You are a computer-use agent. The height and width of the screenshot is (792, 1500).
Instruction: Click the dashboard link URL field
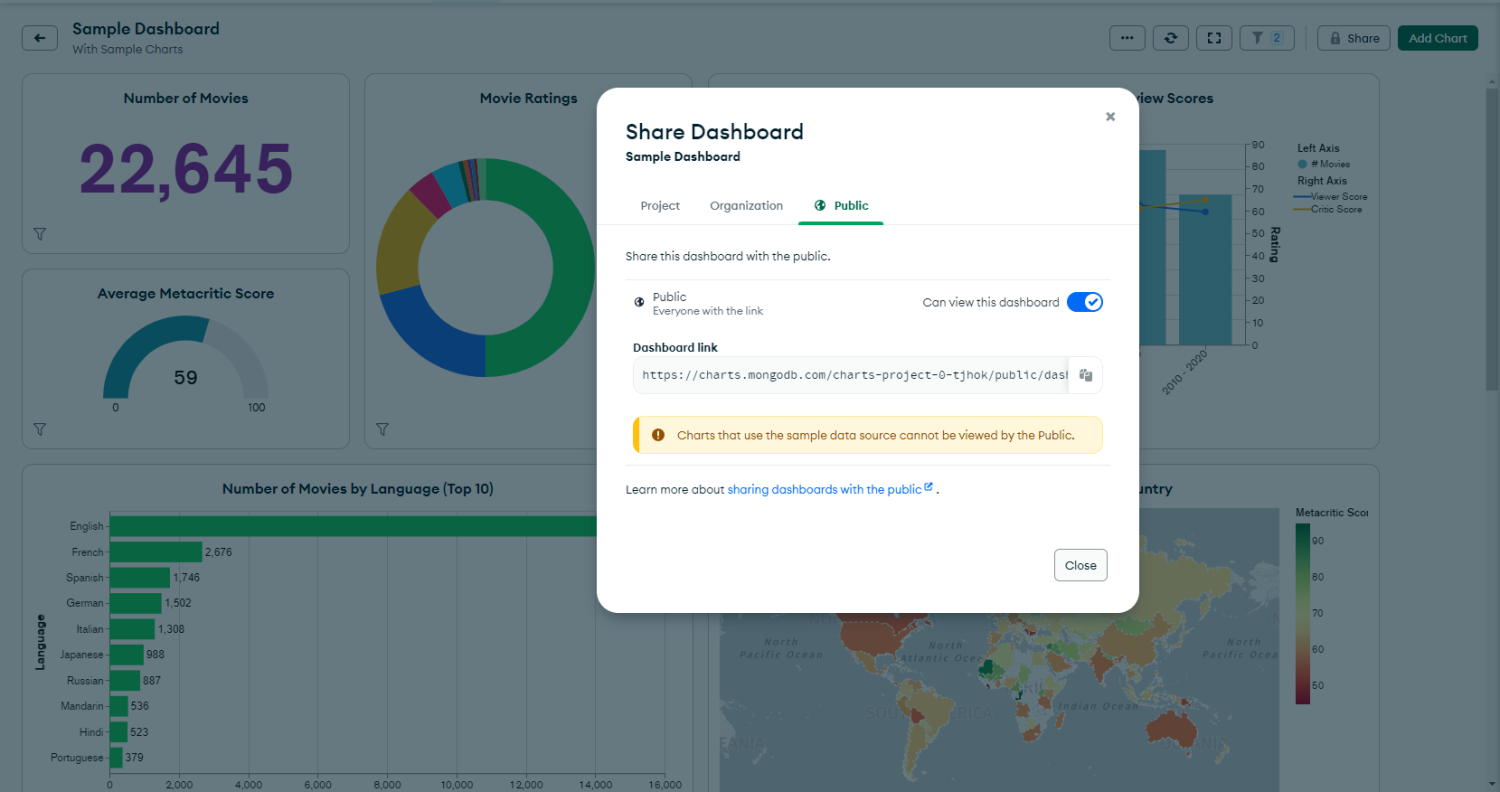(x=851, y=375)
